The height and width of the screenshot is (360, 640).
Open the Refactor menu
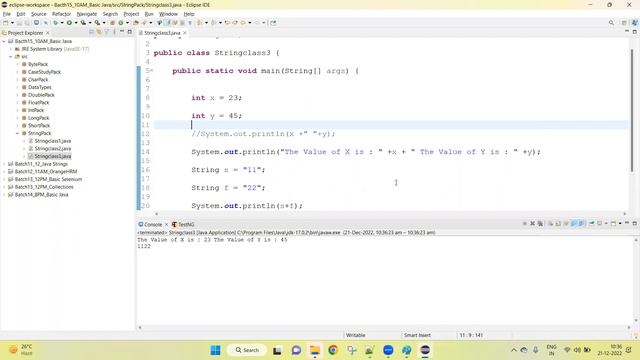pos(61,14)
